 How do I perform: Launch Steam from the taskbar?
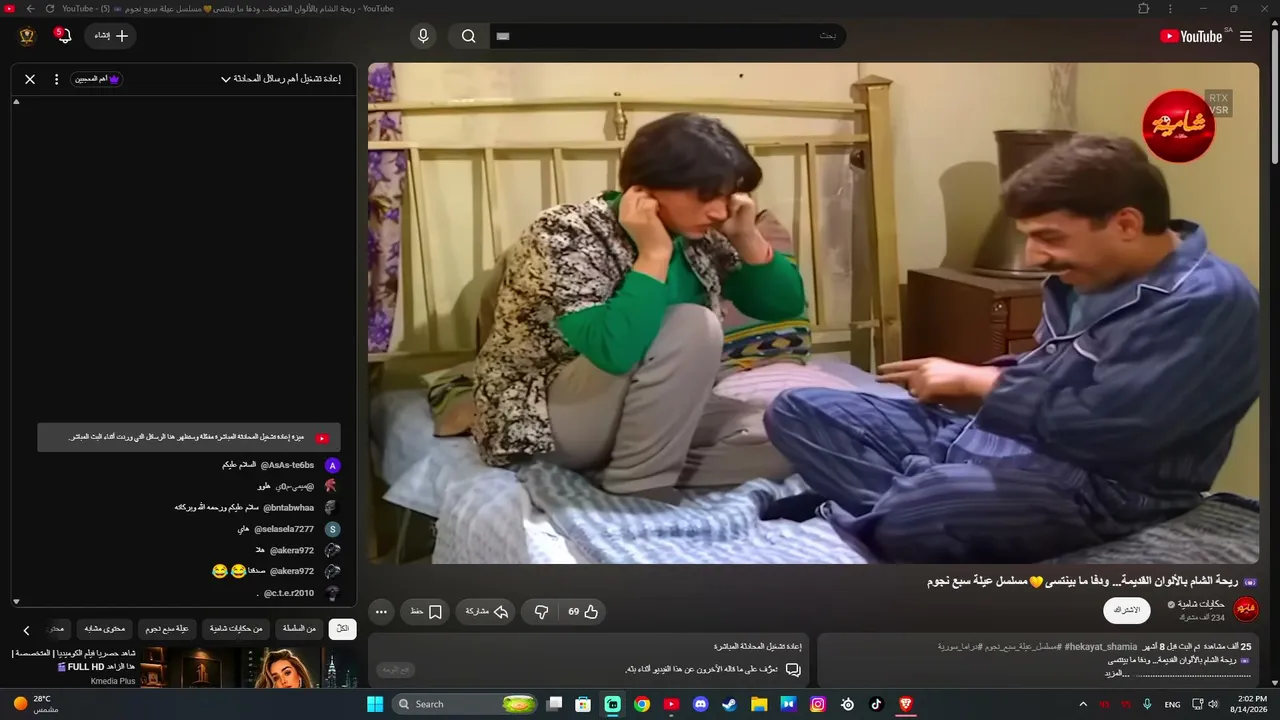coord(730,704)
